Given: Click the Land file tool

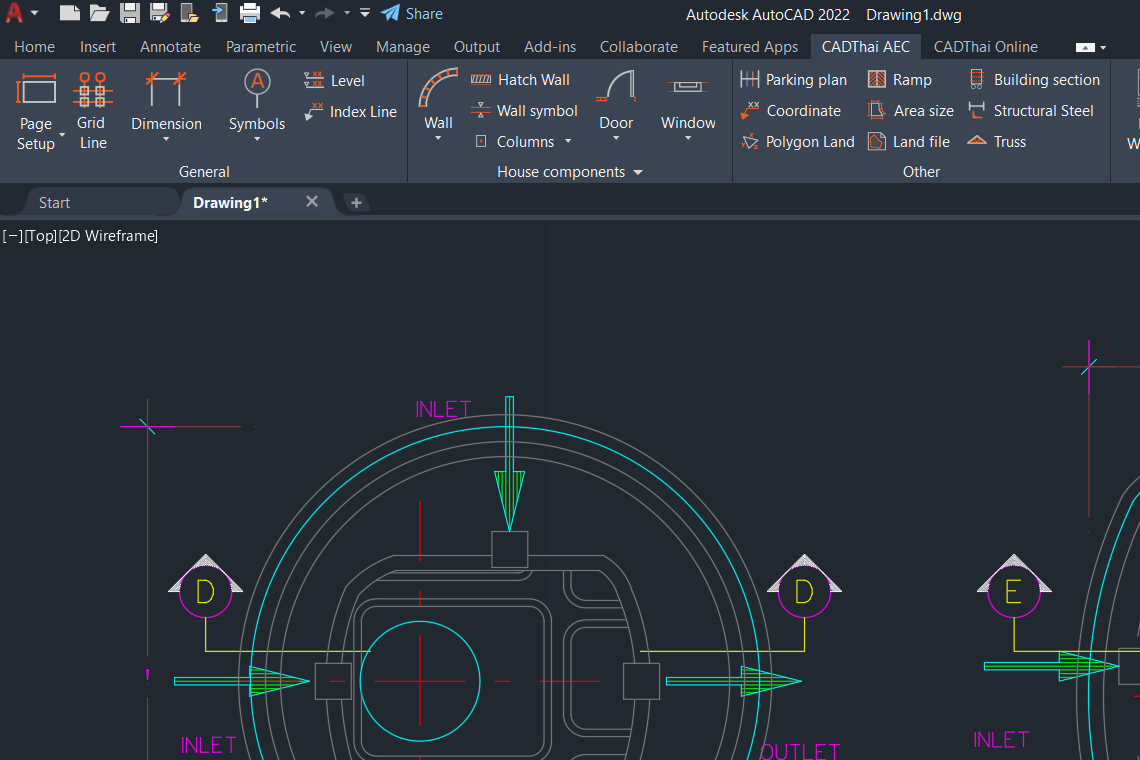Looking at the screenshot, I should 909,142.
